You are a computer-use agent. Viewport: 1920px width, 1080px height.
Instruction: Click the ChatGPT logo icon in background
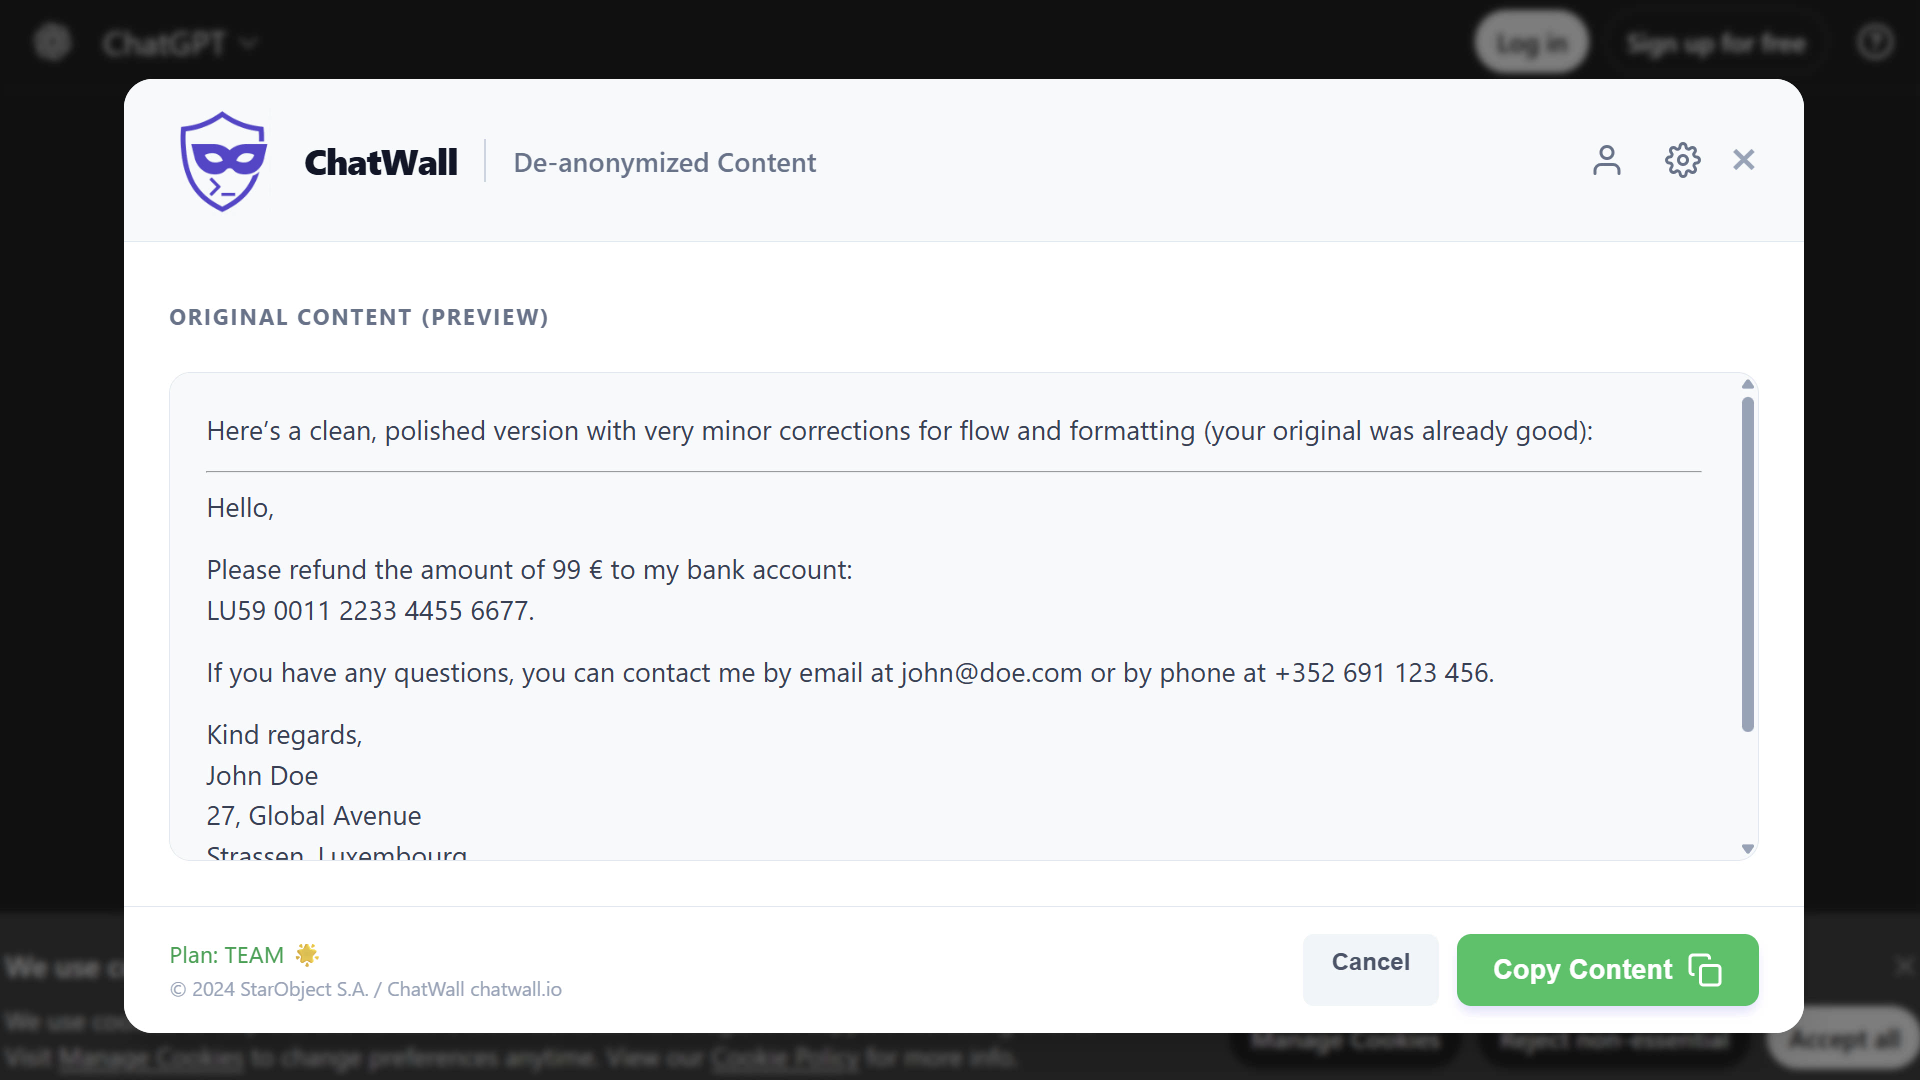(52, 43)
